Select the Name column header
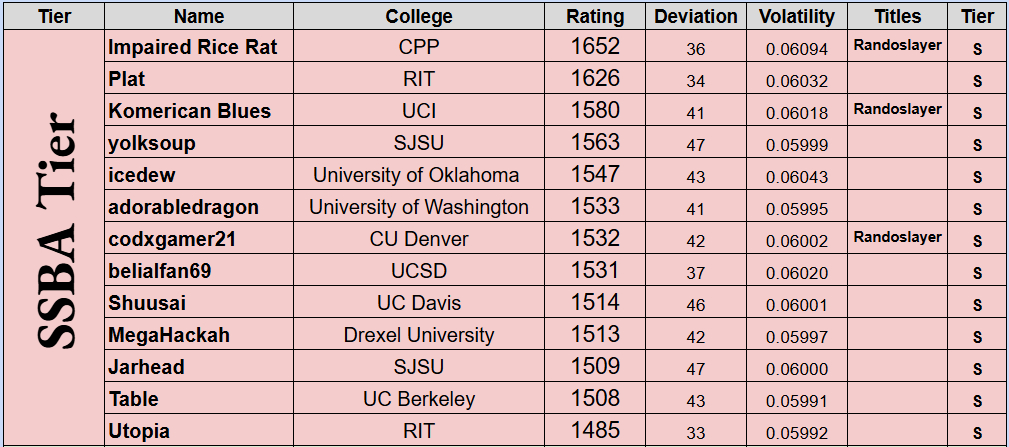Screen dimensions: 1009x447 coord(198,16)
